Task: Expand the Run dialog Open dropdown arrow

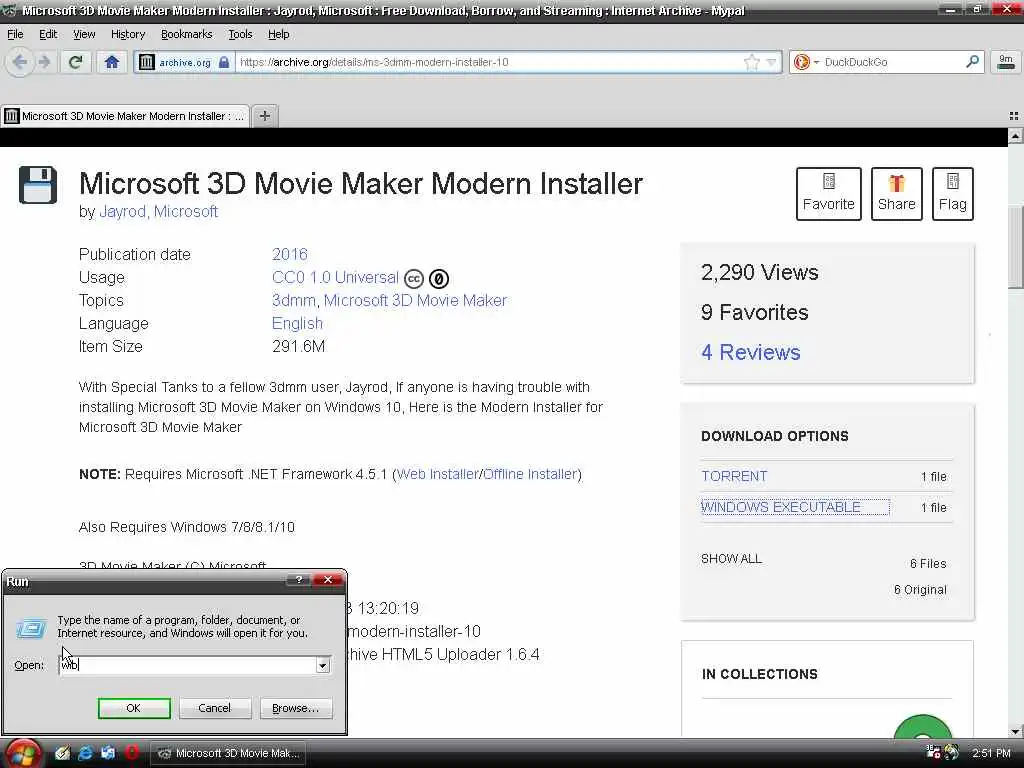Action: 323,665
